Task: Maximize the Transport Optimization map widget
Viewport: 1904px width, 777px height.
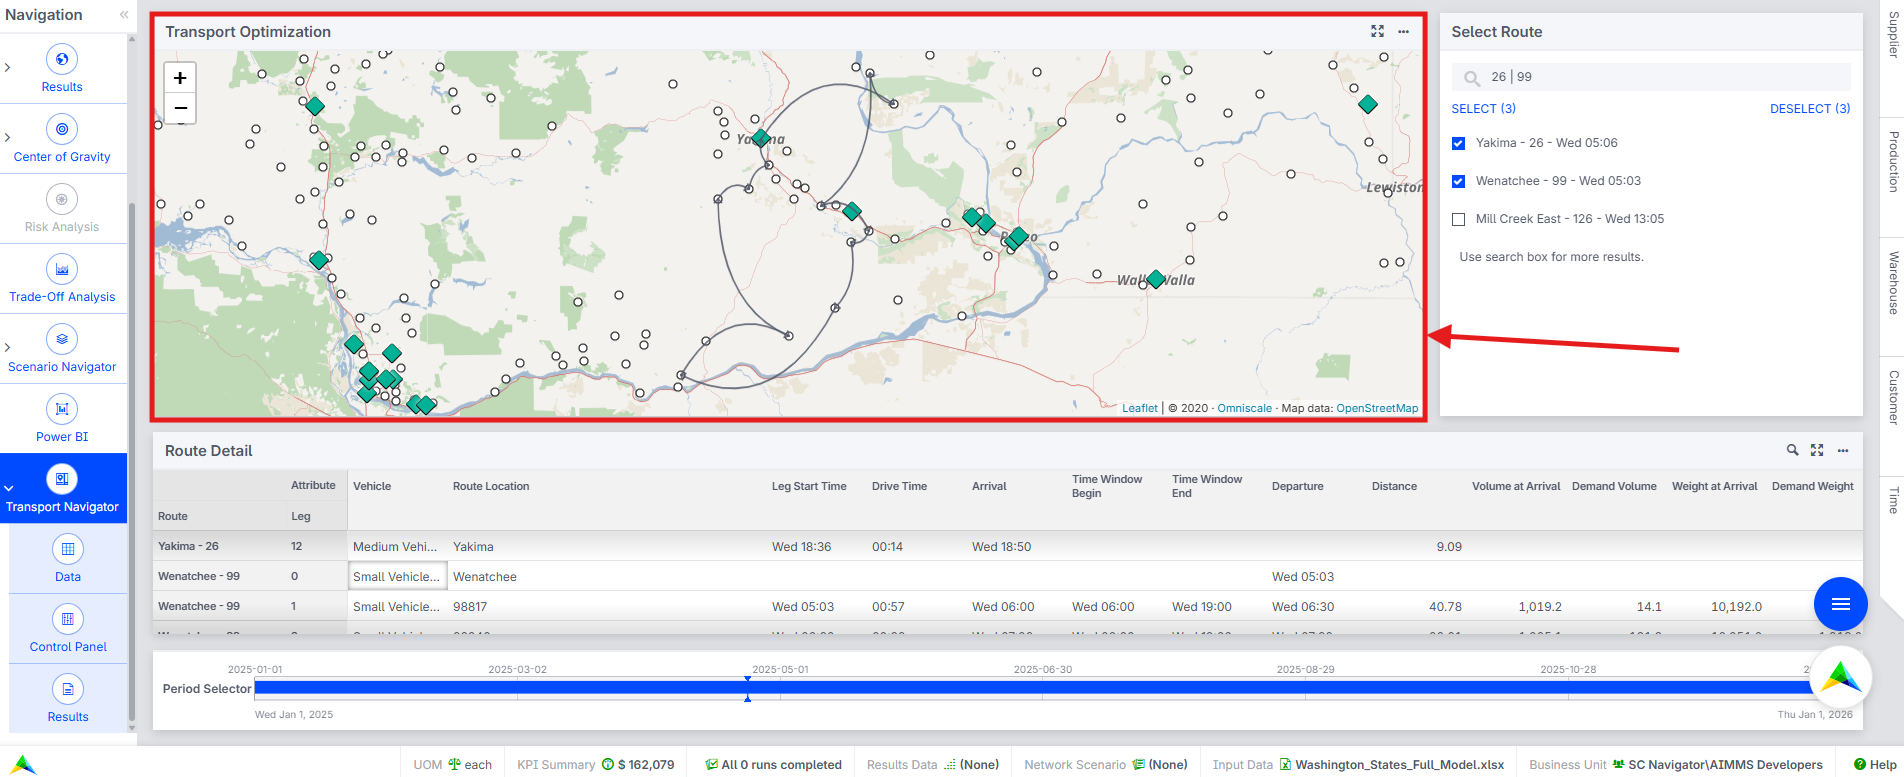Action: (x=1377, y=32)
